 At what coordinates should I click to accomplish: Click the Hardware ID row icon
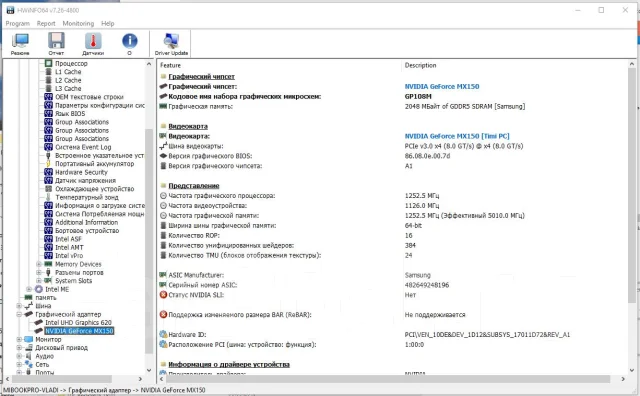(163, 334)
